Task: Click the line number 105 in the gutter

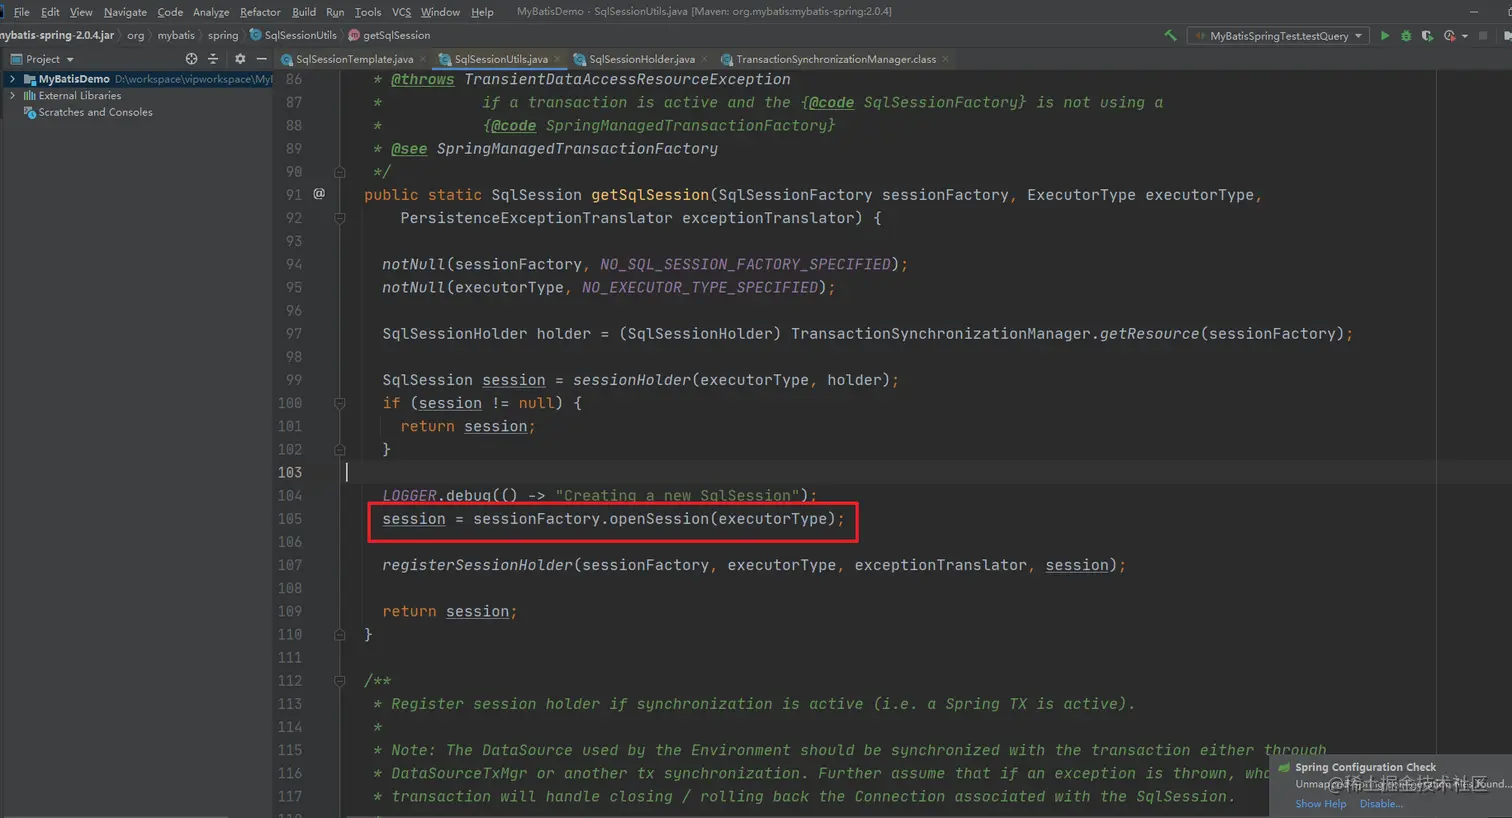Action: [x=290, y=519]
